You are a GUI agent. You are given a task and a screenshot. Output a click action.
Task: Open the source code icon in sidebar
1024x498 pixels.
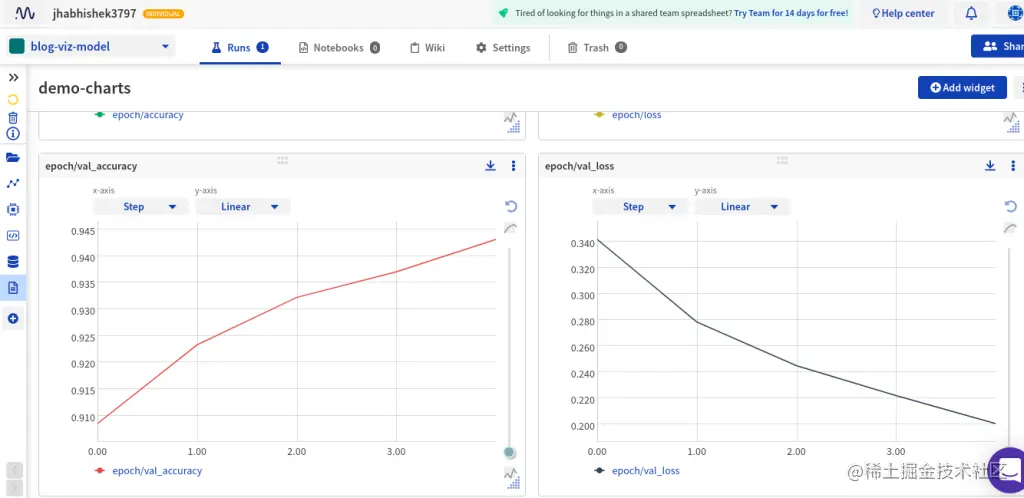point(13,236)
